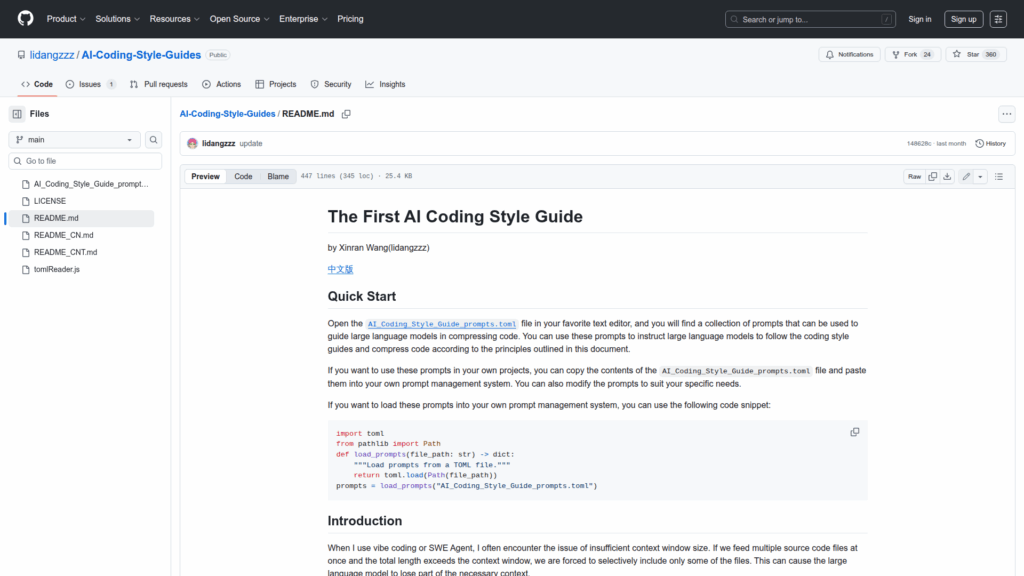
Task: Switch file view to Code
Action: coord(243,177)
